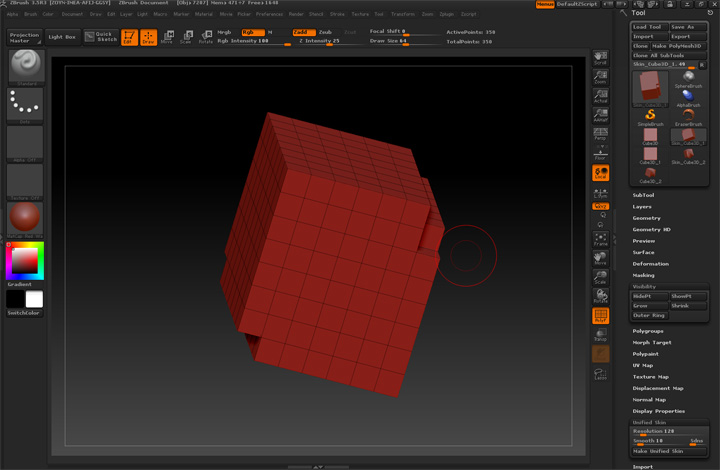Disable Local transformations toggle
Screen dimensions: 720x470
[x=600, y=173]
